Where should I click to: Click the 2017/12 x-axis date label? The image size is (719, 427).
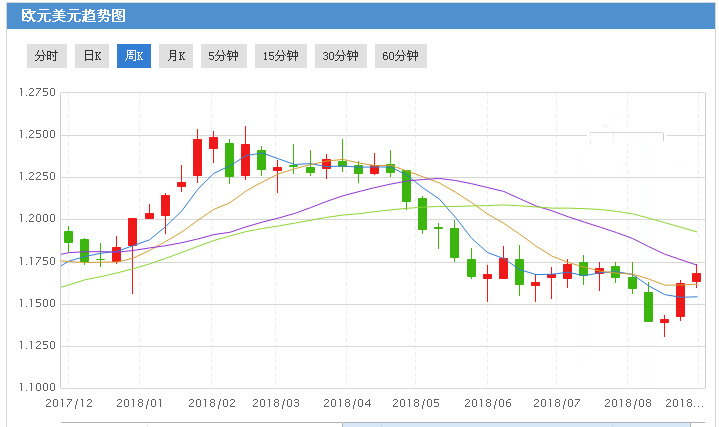pyautogui.click(x=70, y=403)
